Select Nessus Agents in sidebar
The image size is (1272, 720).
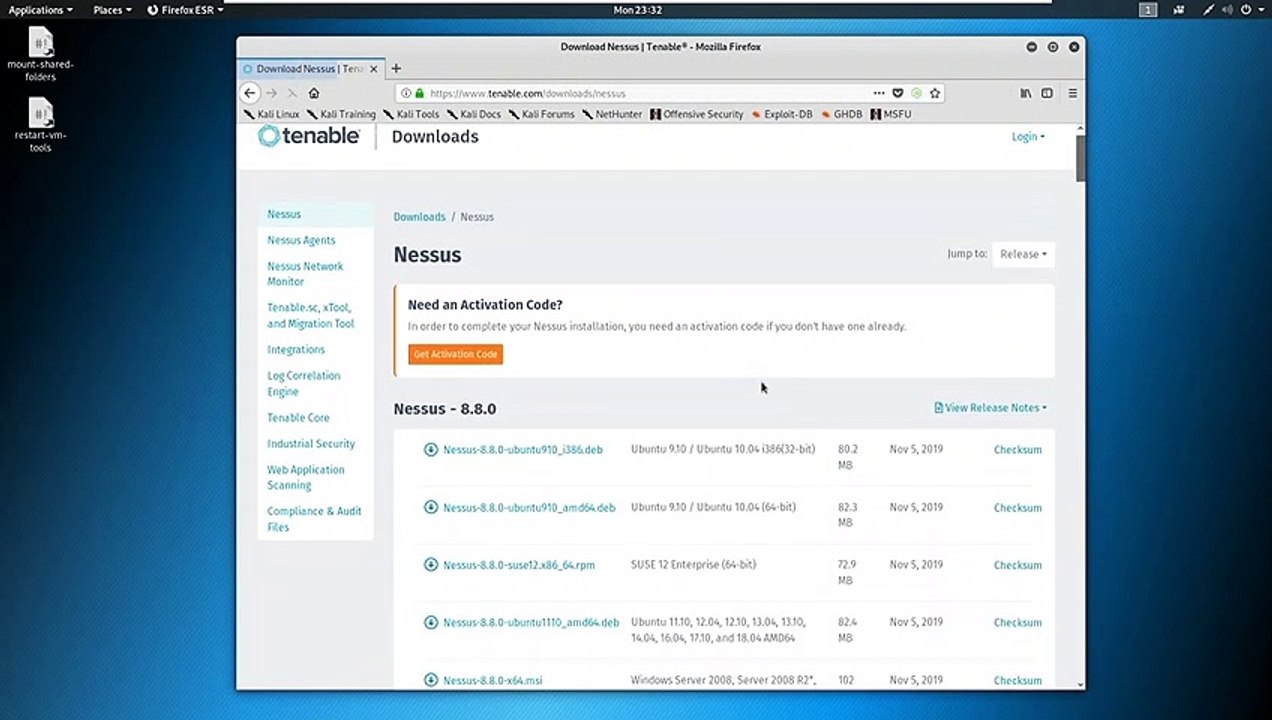coord(301,240)
